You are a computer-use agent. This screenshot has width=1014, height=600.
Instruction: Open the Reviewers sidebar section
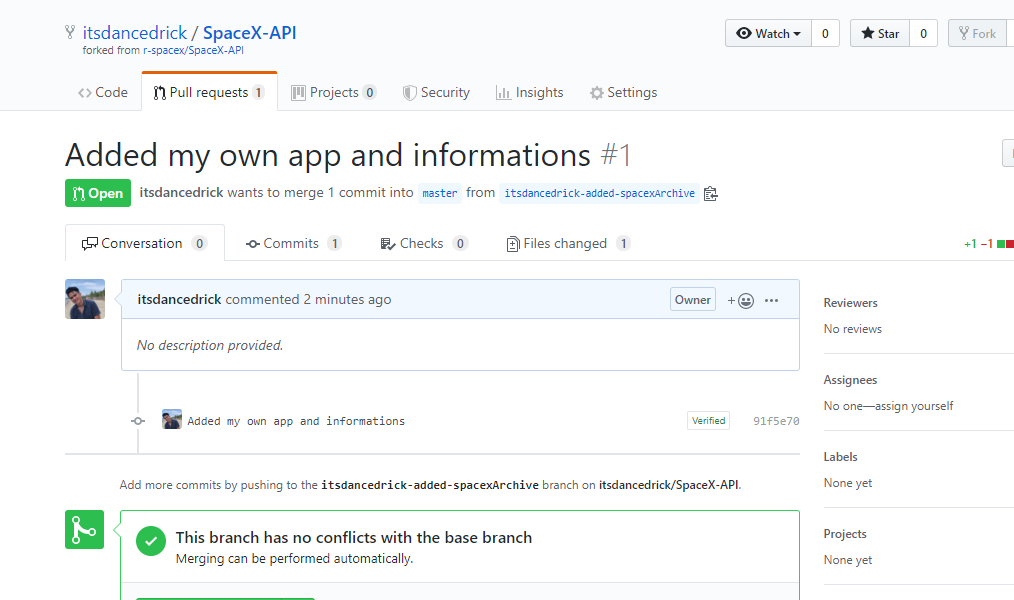(x=850, y=303)
